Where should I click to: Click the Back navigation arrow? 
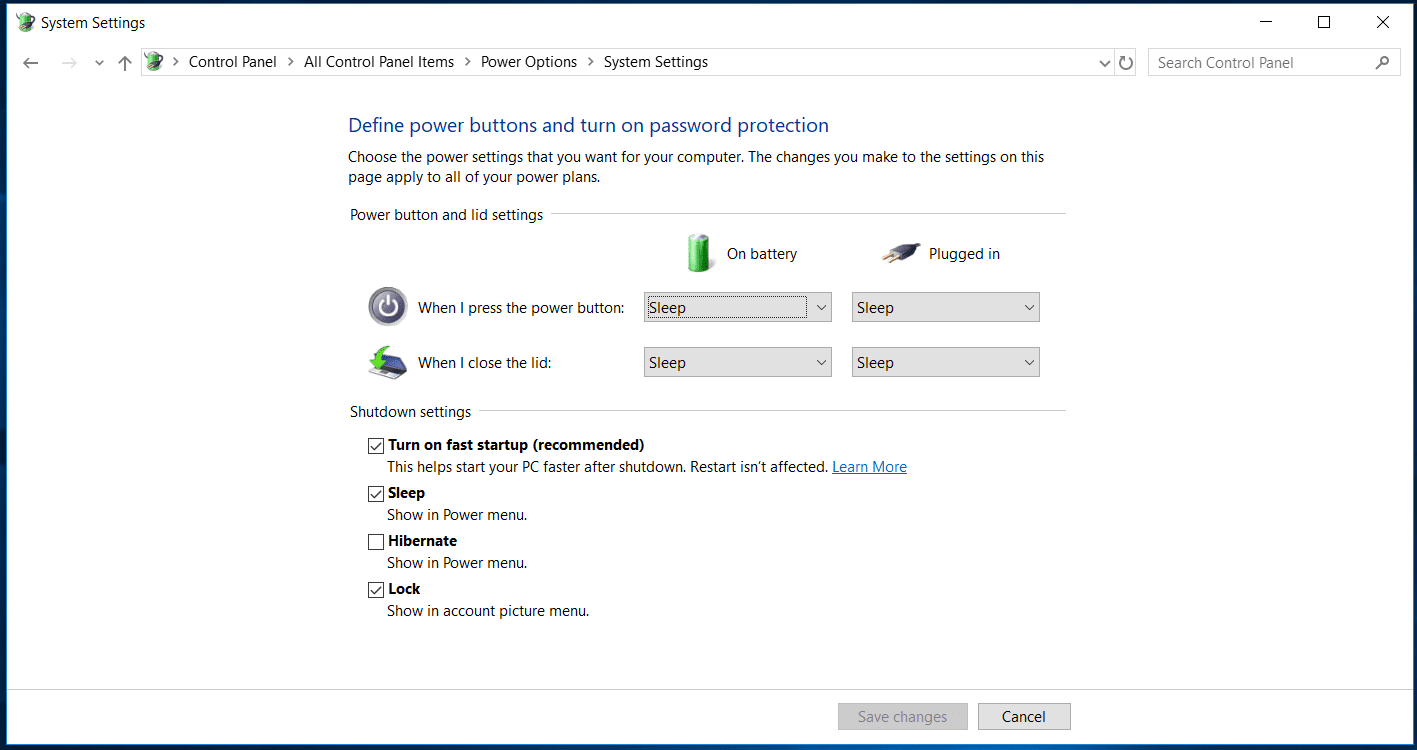tap(31, 63)
